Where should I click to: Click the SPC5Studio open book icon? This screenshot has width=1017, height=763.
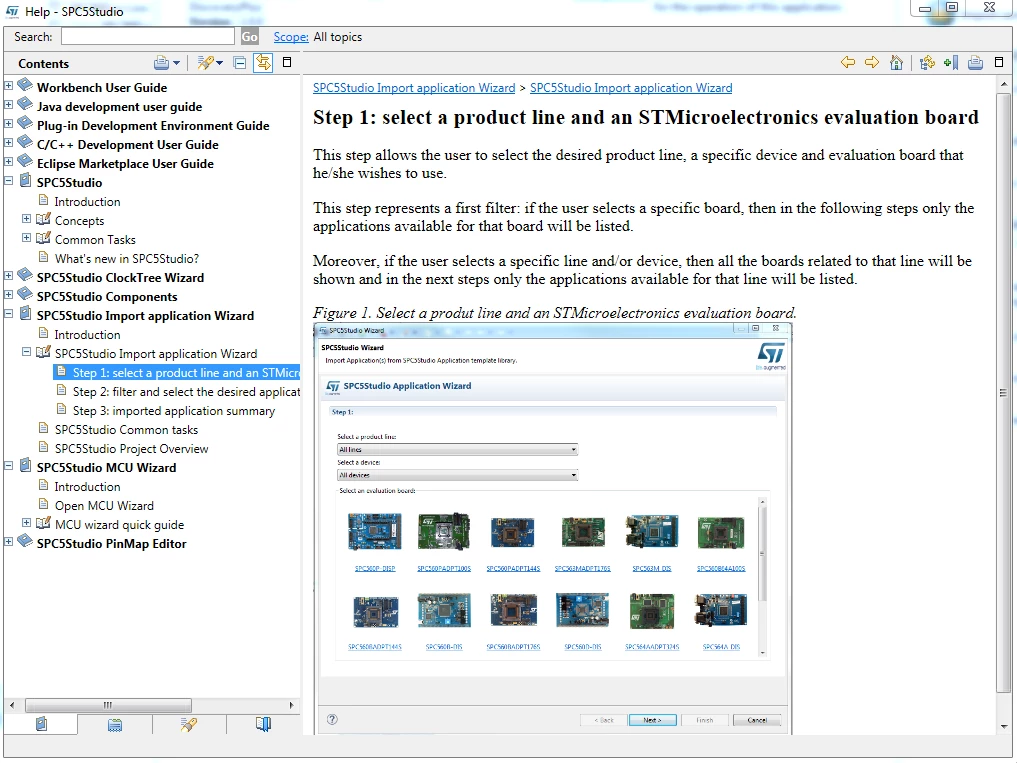click(25, 180)
